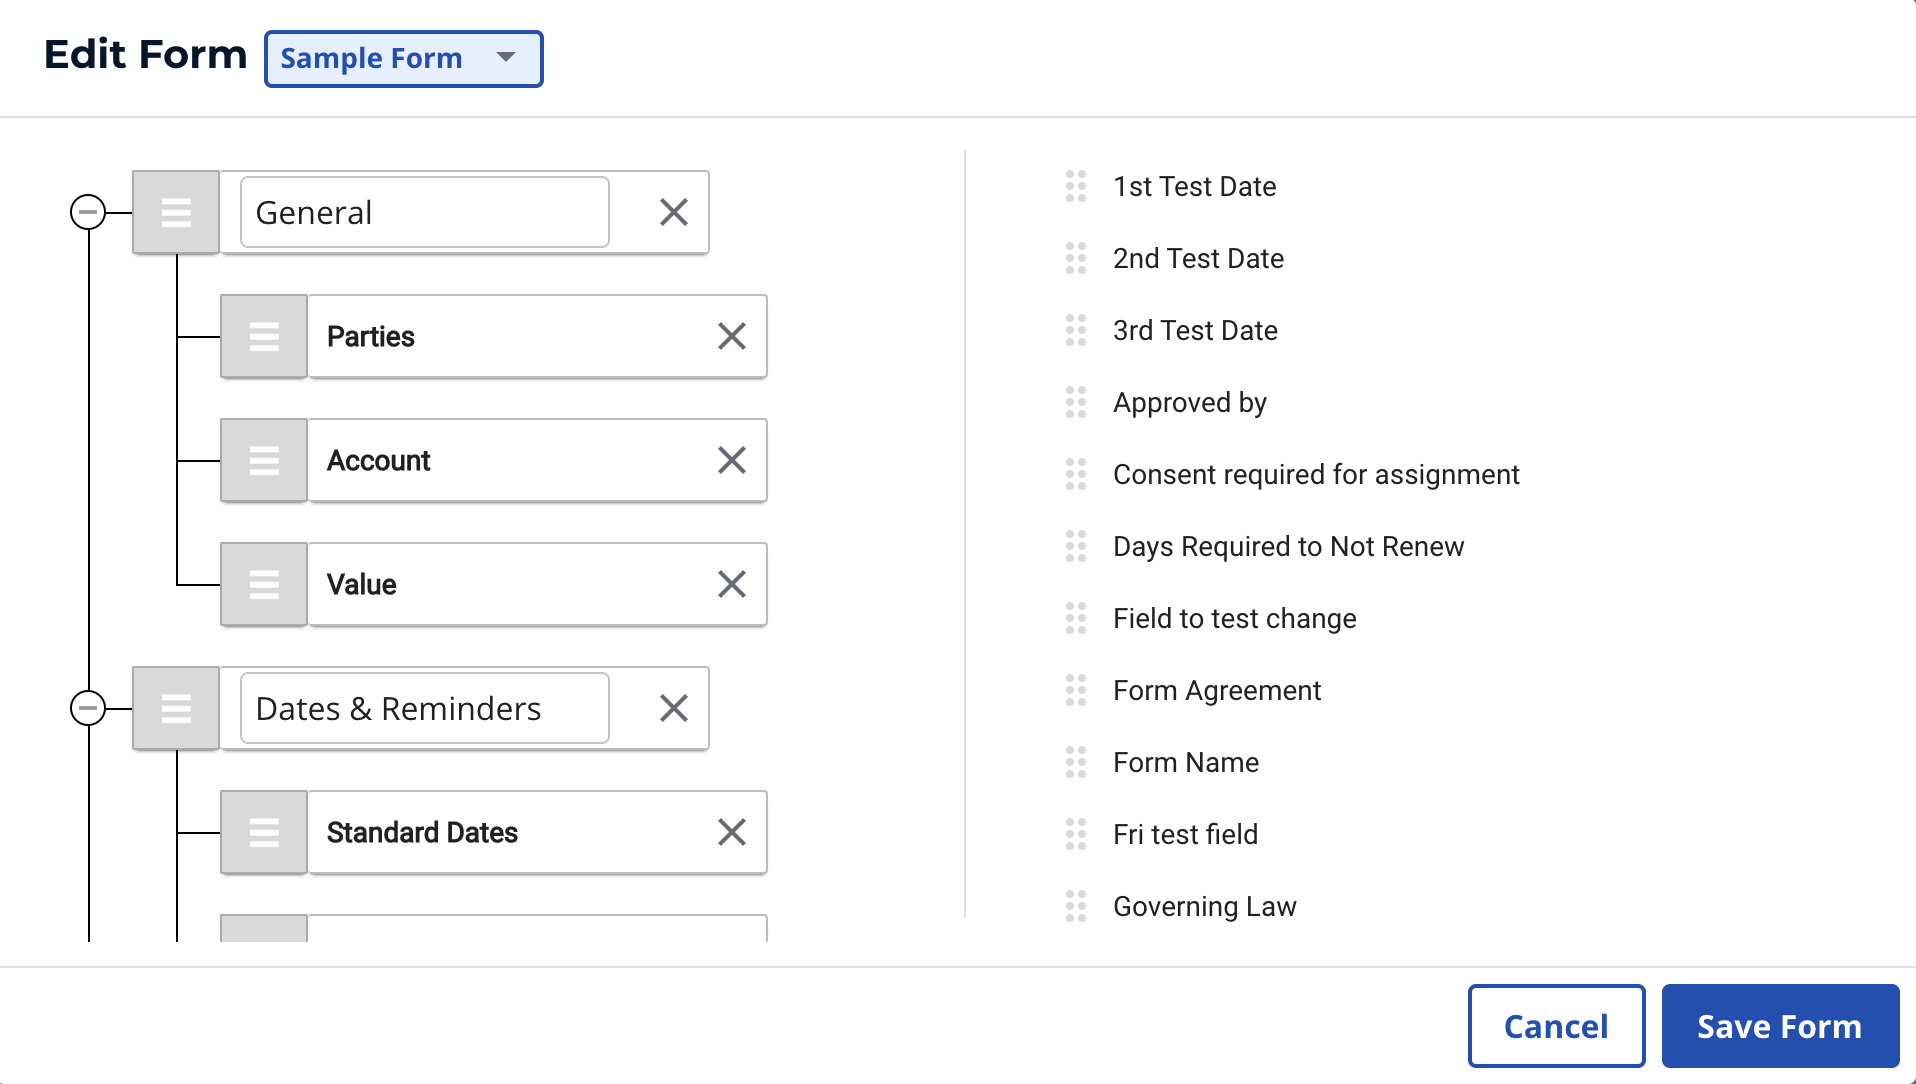Click the General section name field

tap(425, 212)
